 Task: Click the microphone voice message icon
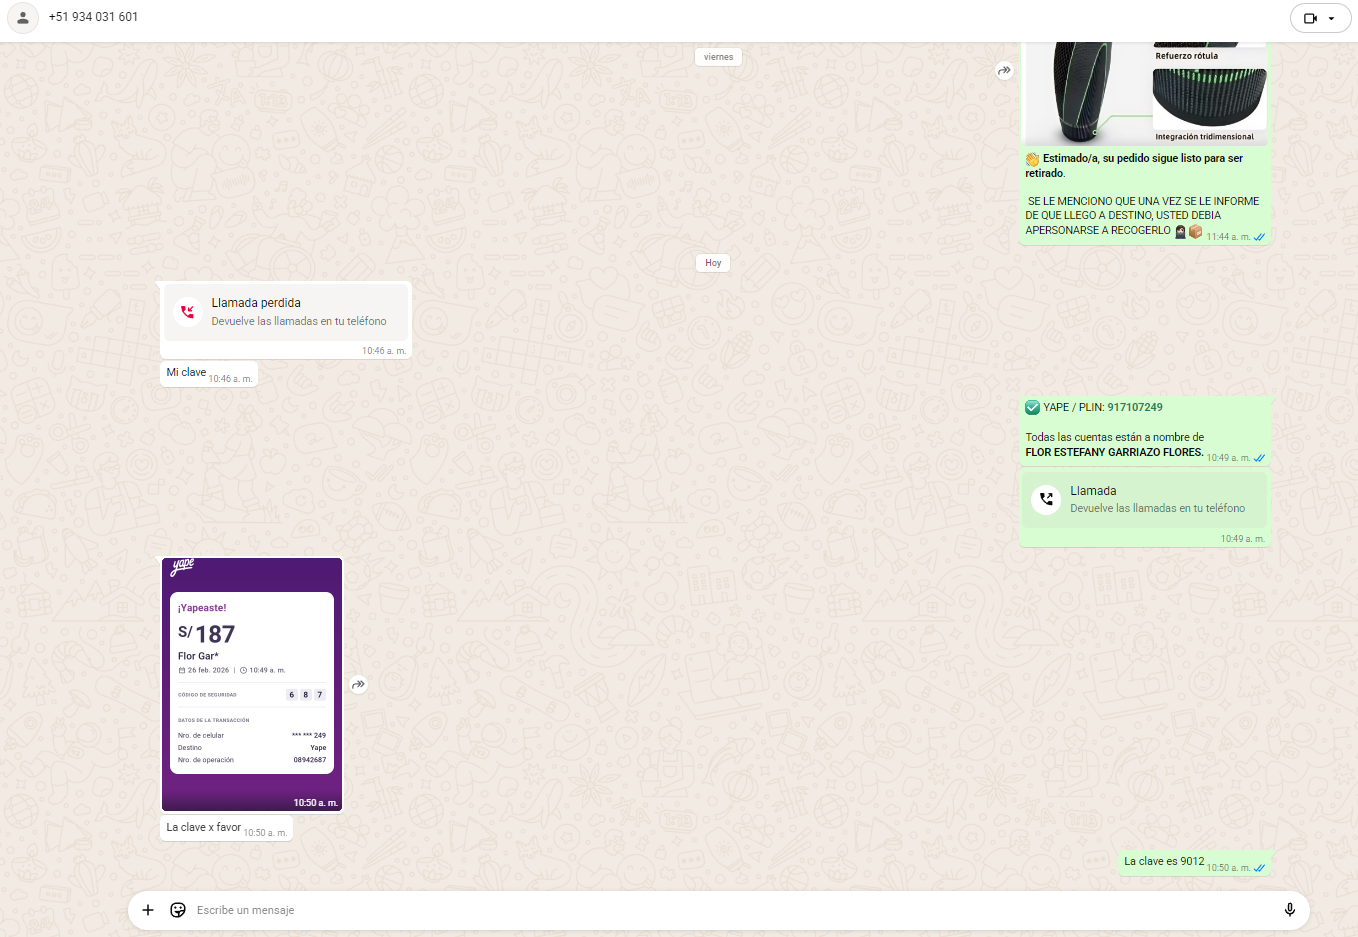pyautogui.click(x=1289, y=910)
